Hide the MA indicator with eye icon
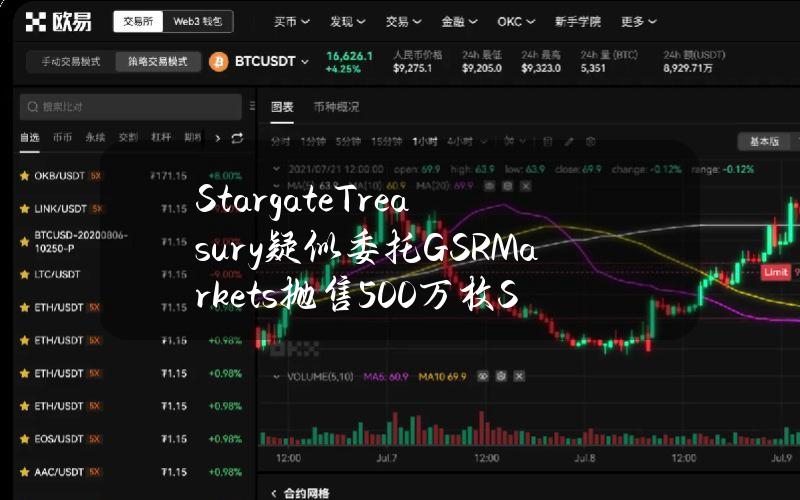This screenshot has height=500, width=800. (x=489, y=186)
